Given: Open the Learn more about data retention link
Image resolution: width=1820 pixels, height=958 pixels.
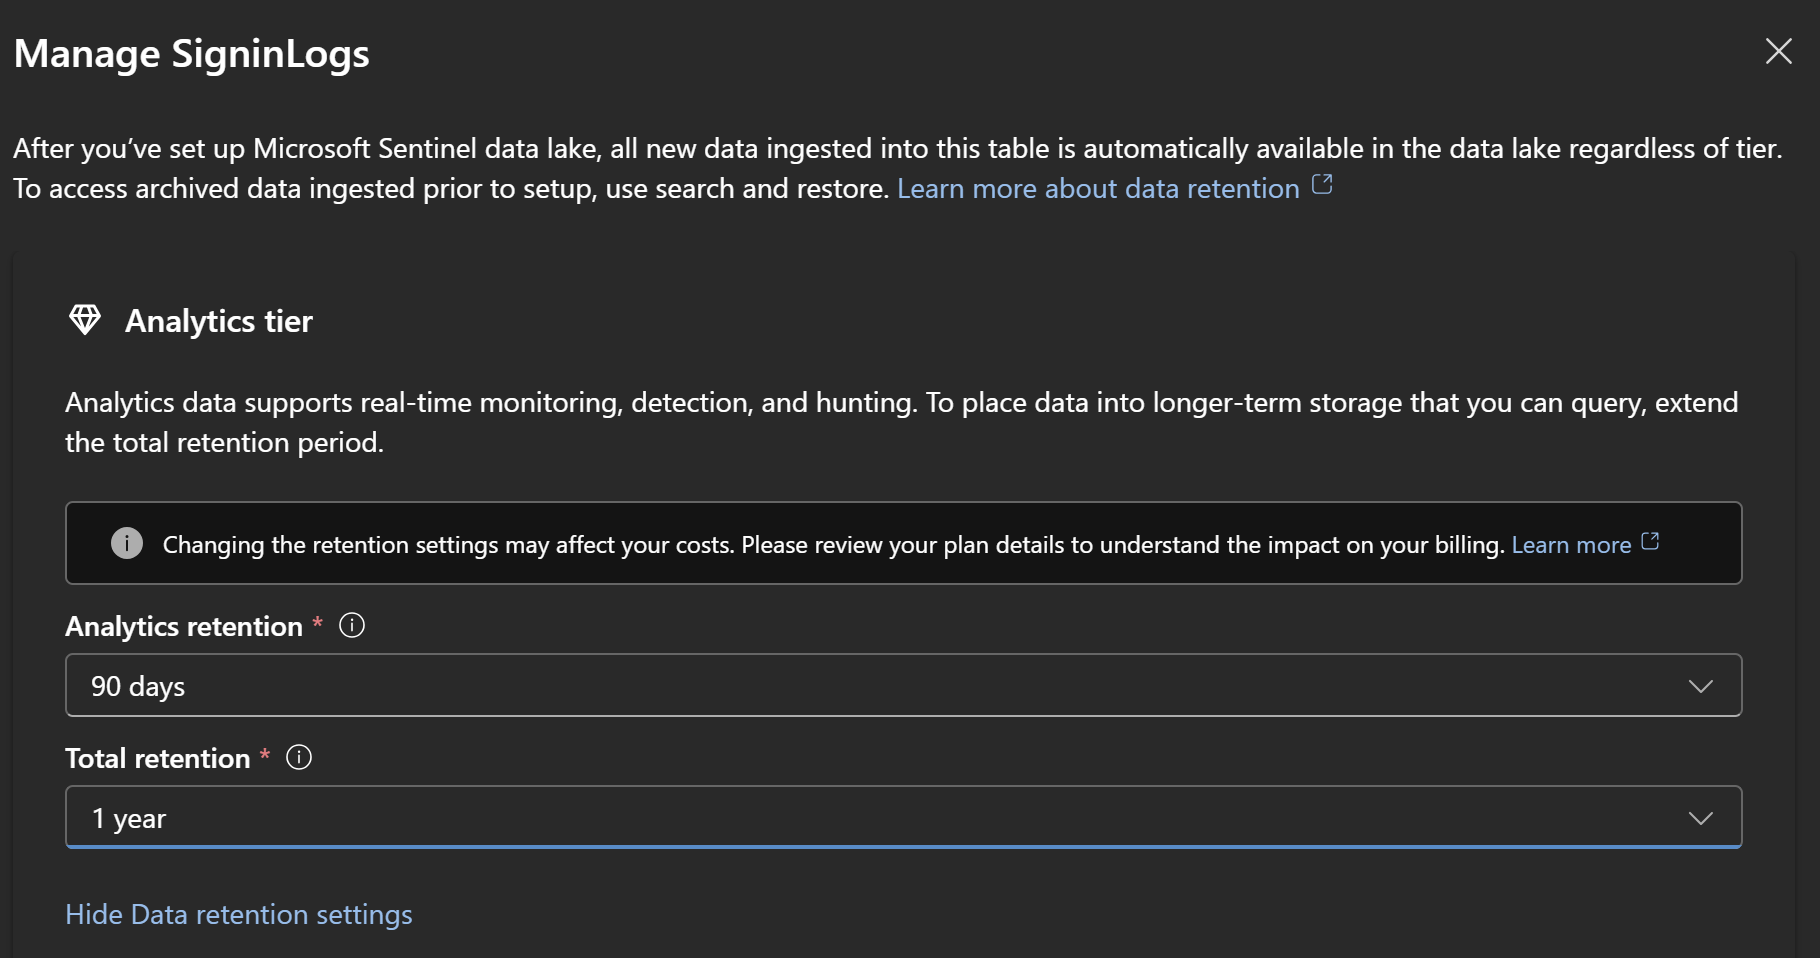Looking at the screenshot, I should (1097, 189).
